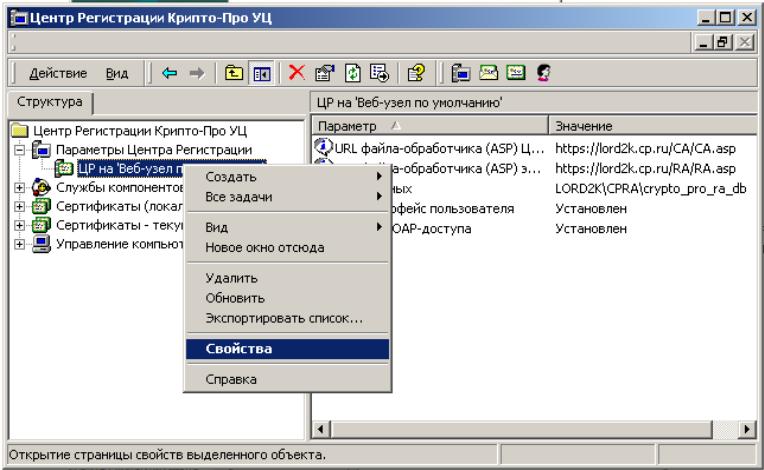Click the Сертификаты - текущ... tree icon
Image resolution: width=764 pixels, height=470 pixels.
pos(41,225)
